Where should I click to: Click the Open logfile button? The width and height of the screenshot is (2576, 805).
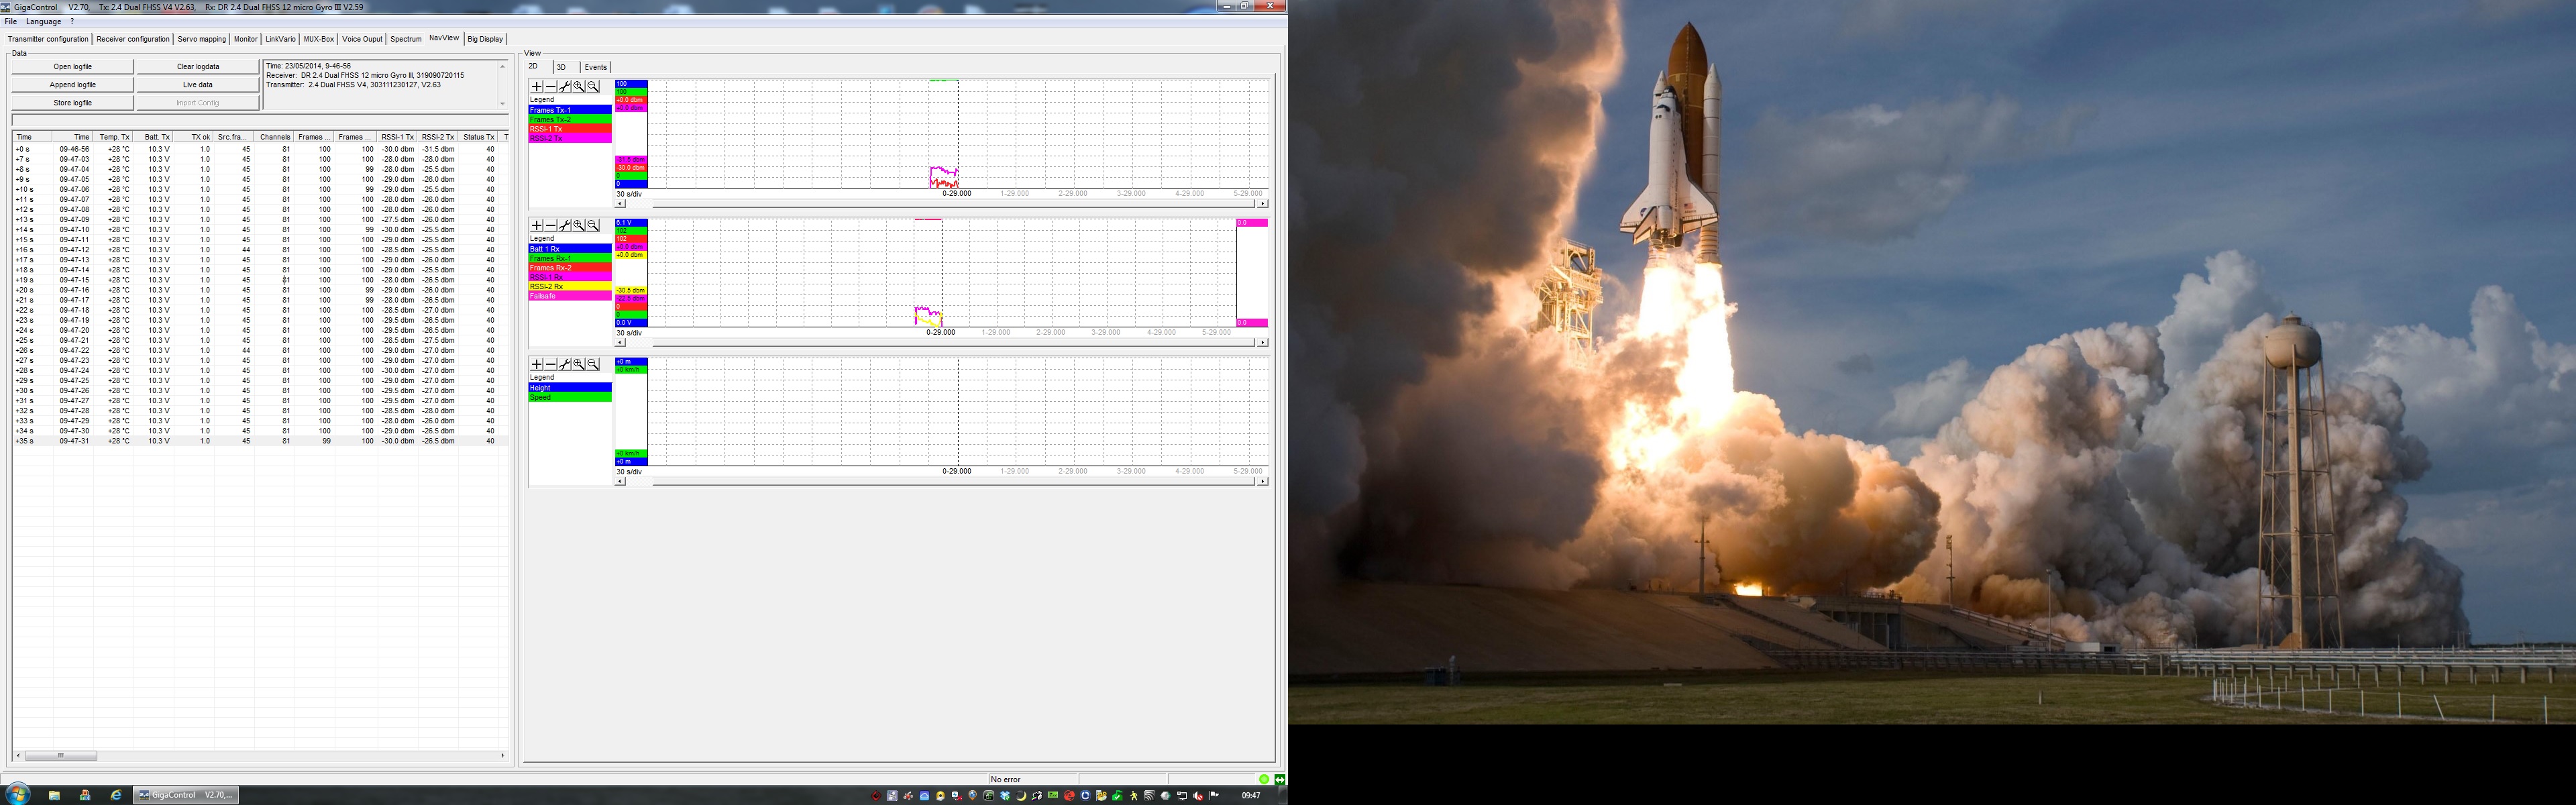73,67
